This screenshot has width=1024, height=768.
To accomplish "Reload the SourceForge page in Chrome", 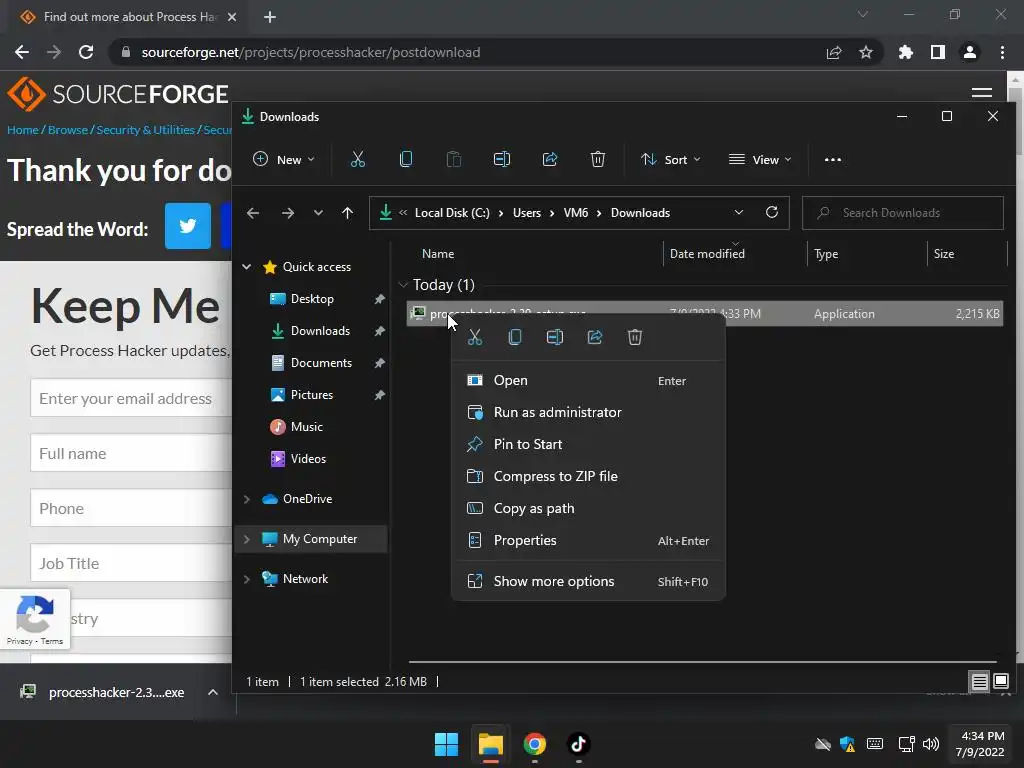I will pos(86,52).
